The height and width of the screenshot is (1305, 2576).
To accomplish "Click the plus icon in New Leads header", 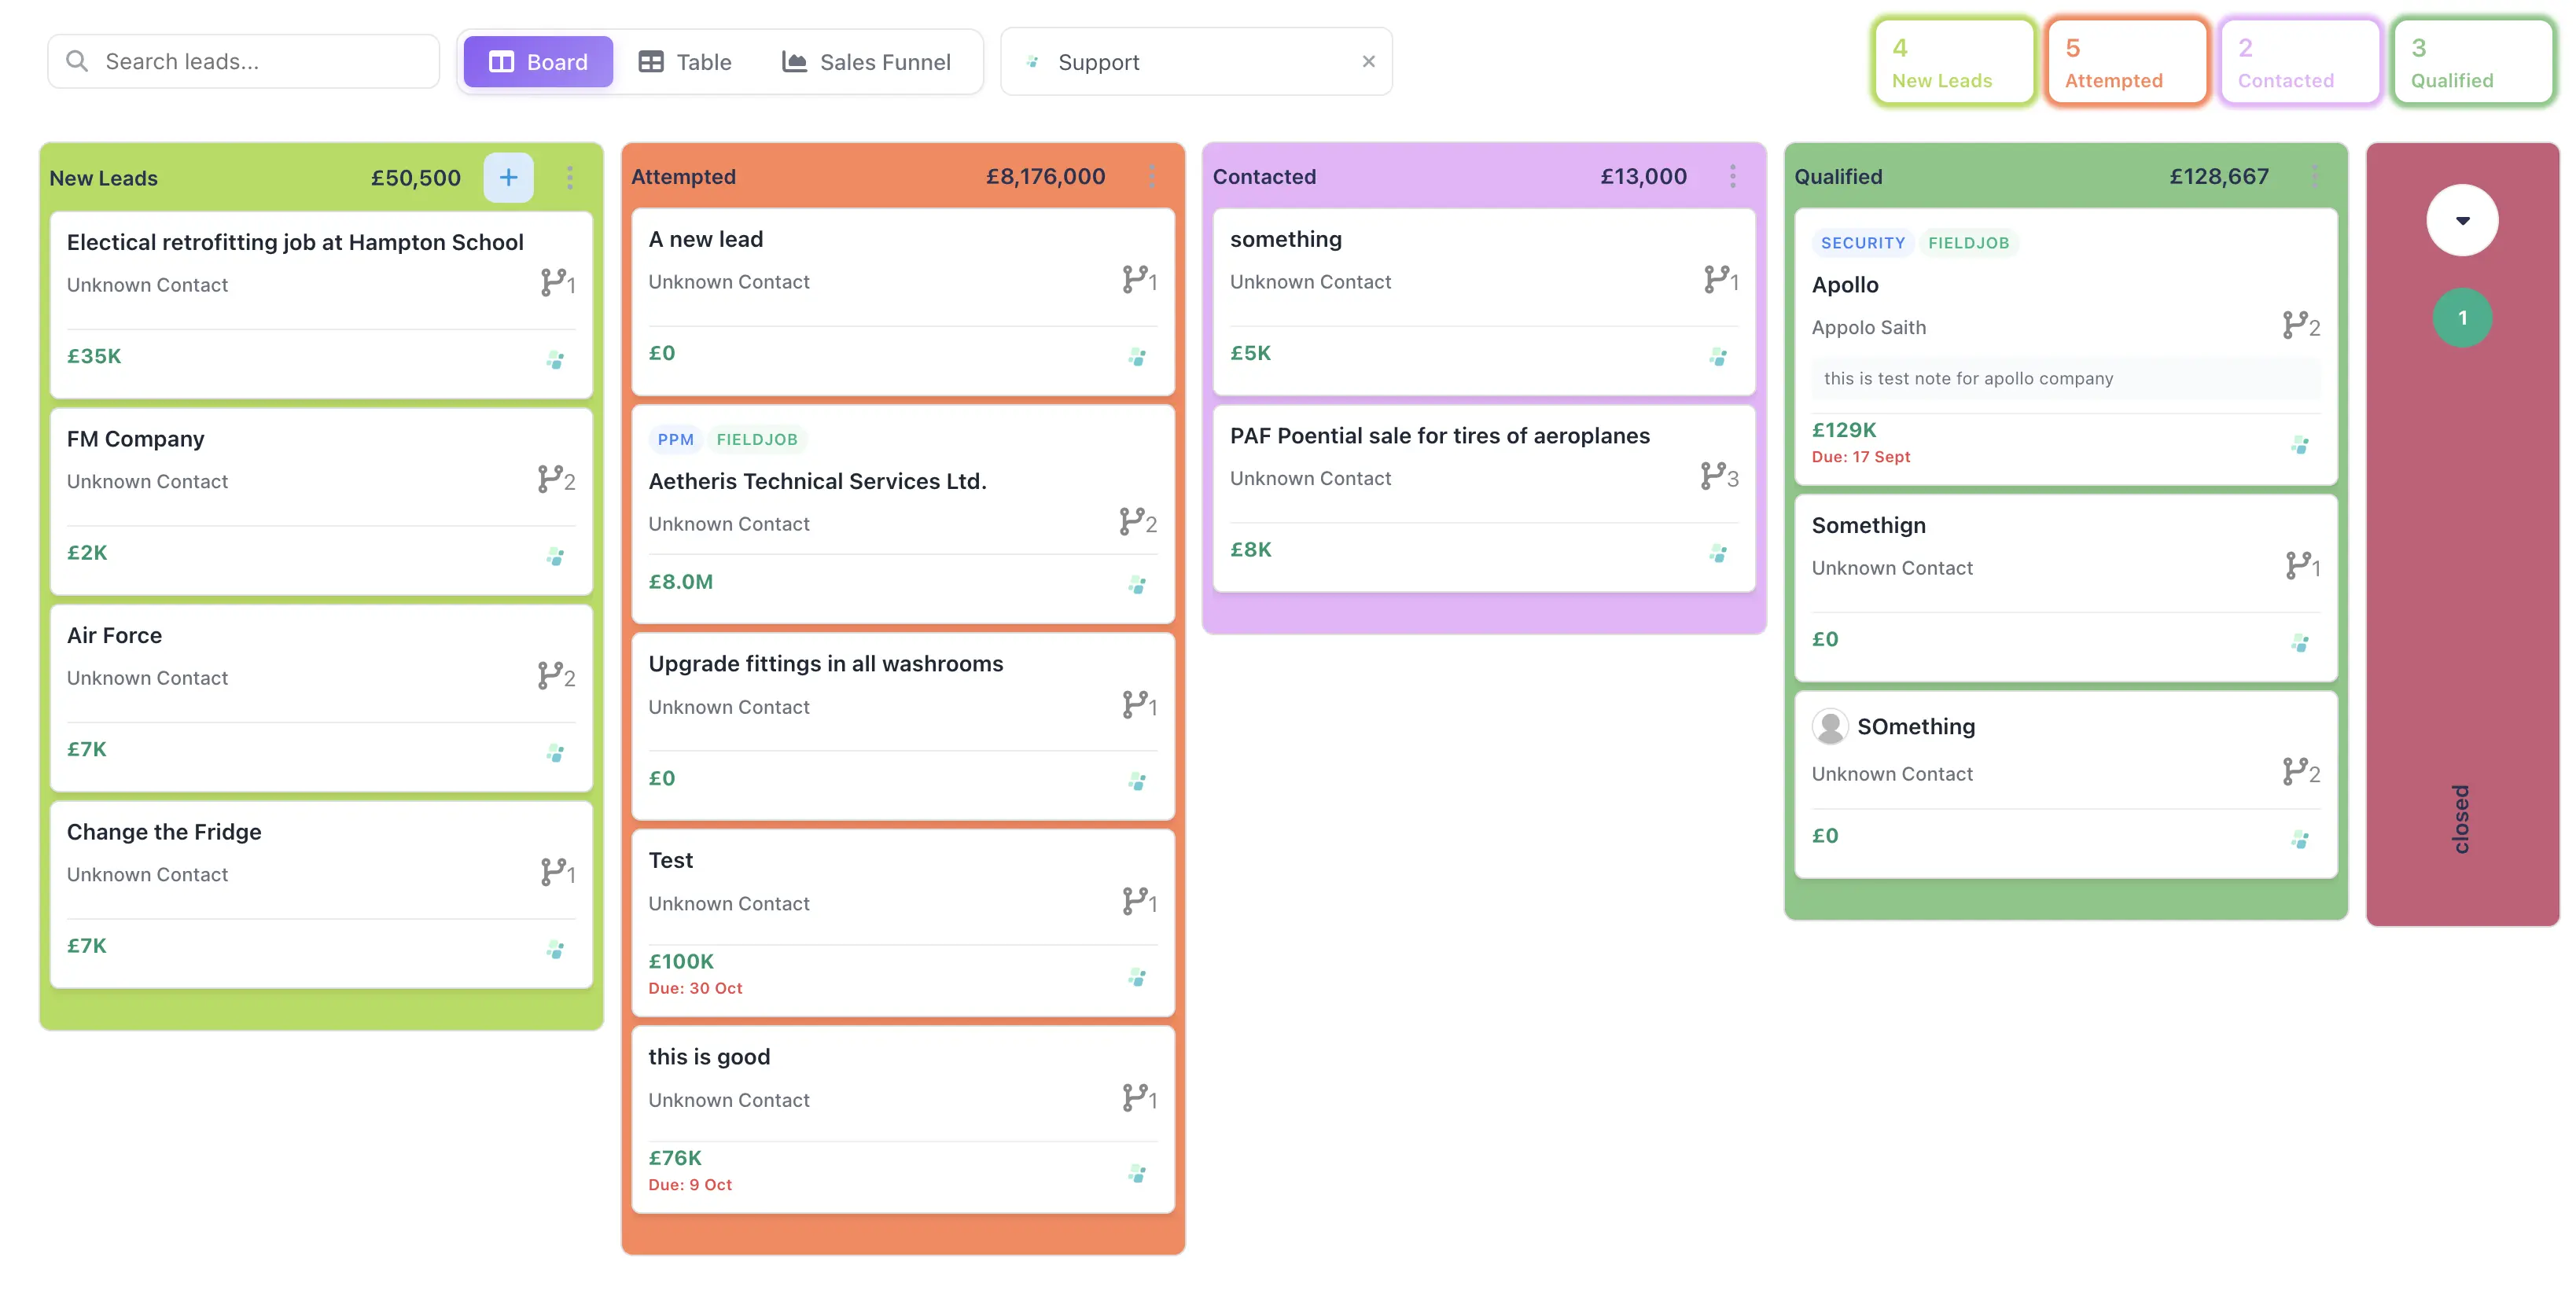I will point(508,178).
